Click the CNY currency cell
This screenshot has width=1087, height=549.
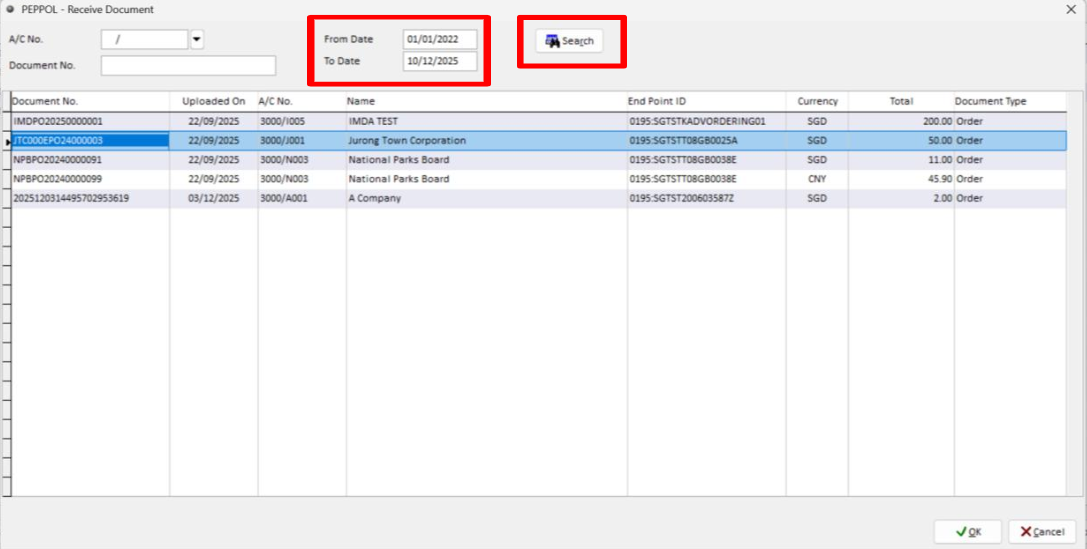(x=817, y=179)
